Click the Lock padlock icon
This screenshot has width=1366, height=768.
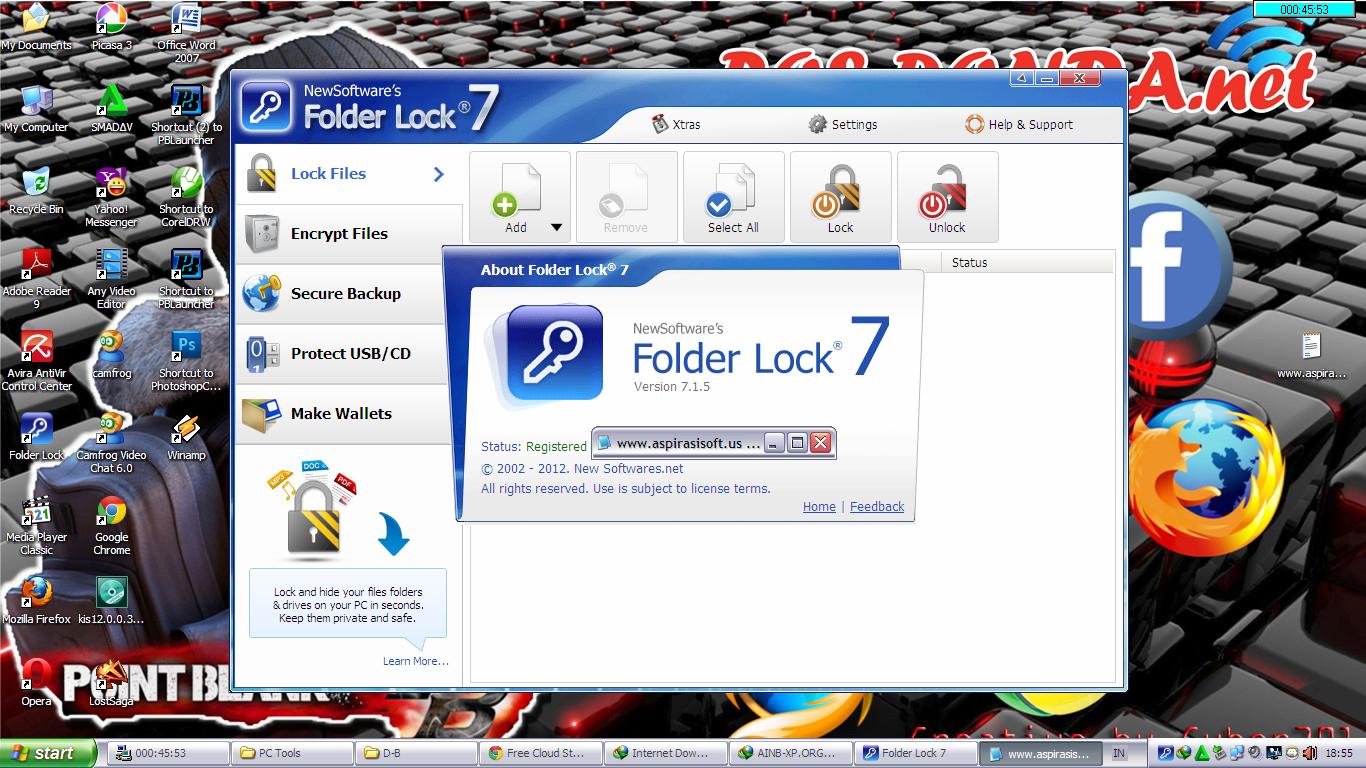(x=840, y=197)
